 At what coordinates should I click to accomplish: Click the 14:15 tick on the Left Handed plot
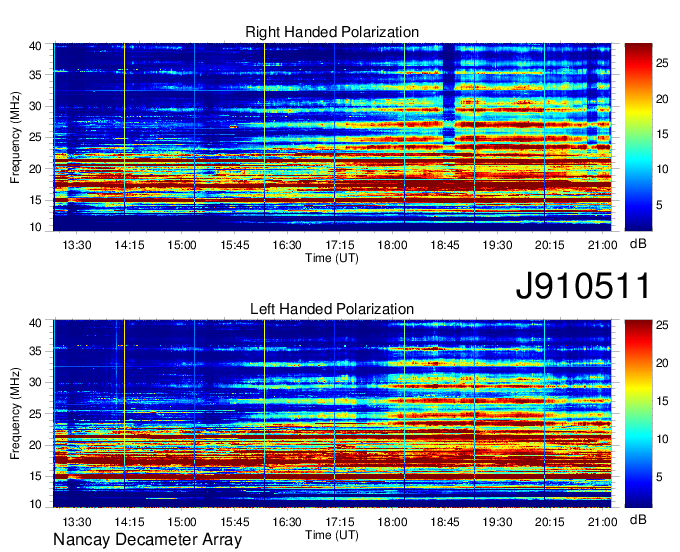point(129,522)
